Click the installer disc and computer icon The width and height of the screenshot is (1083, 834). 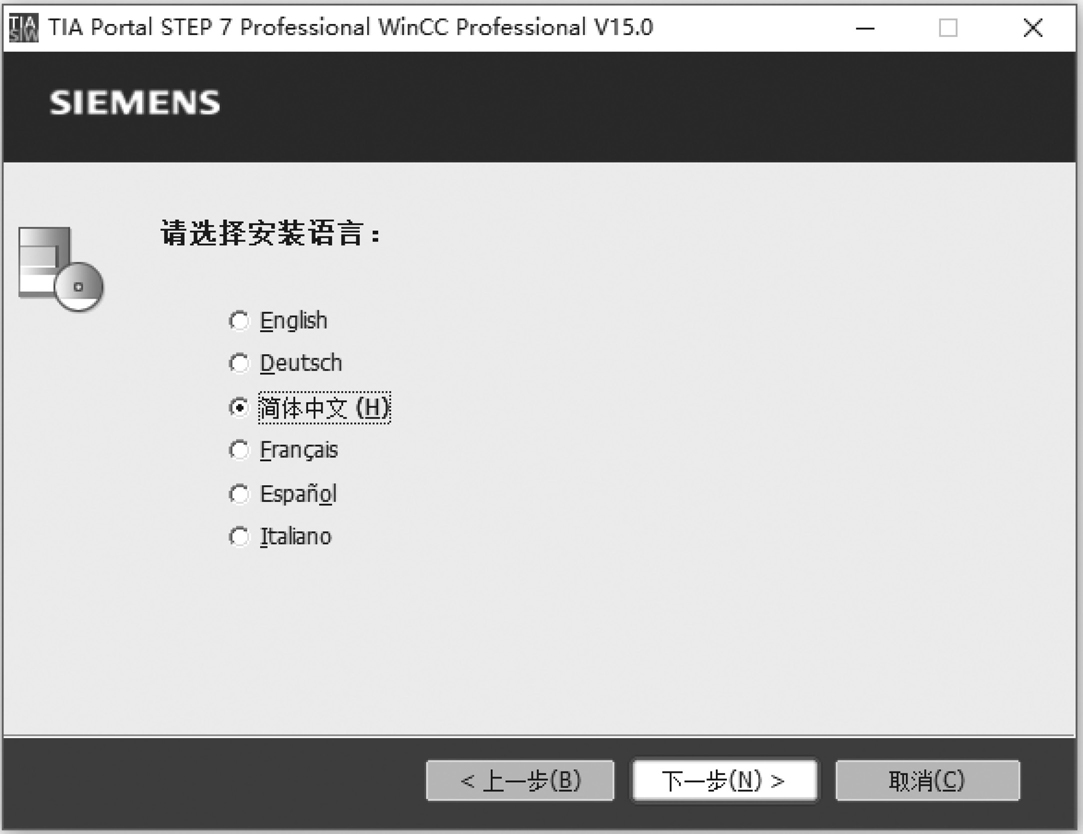(x=61, y=269)
